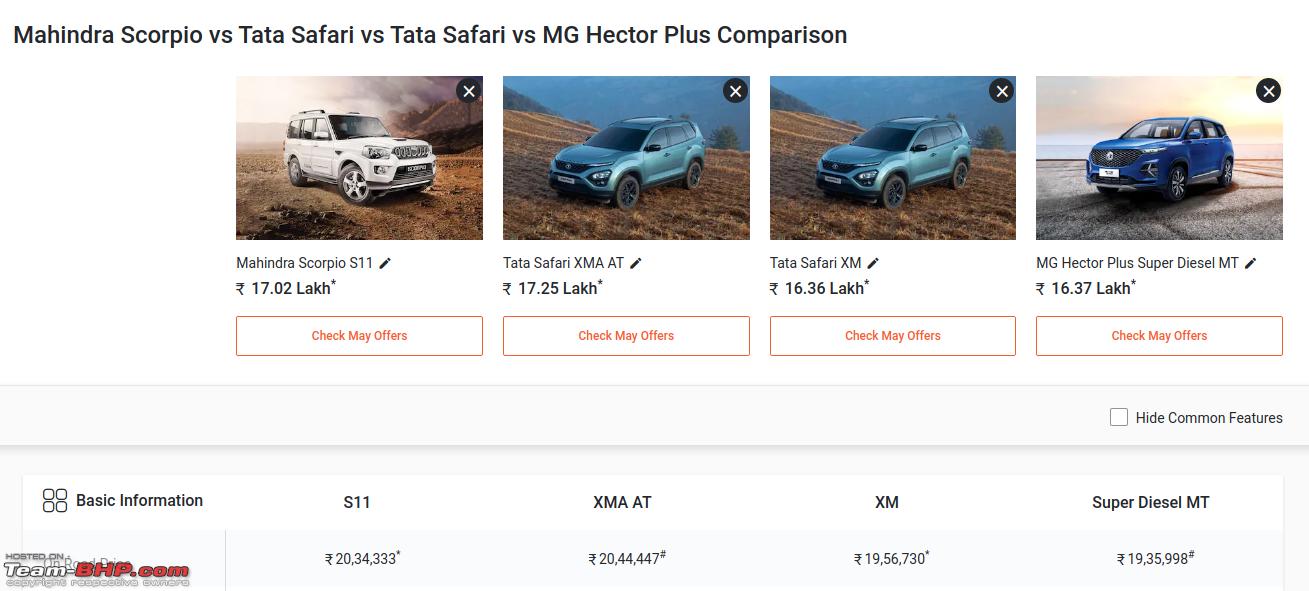Remove Tata Safari XM from comparison

point(1001,91)
